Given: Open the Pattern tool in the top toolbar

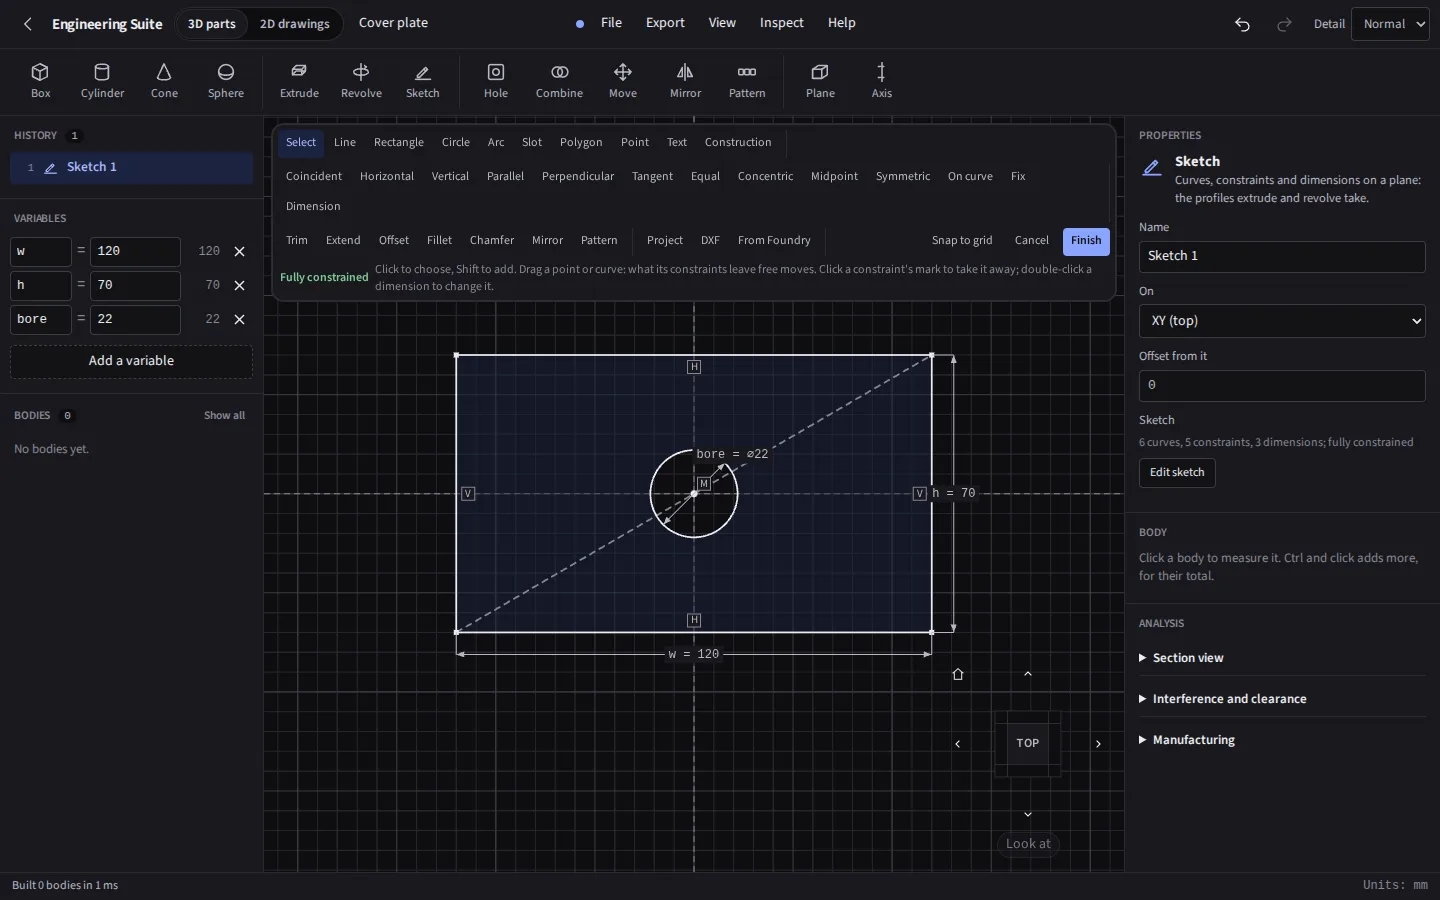Looking at the screenshot, I should [x=747, y=80].
